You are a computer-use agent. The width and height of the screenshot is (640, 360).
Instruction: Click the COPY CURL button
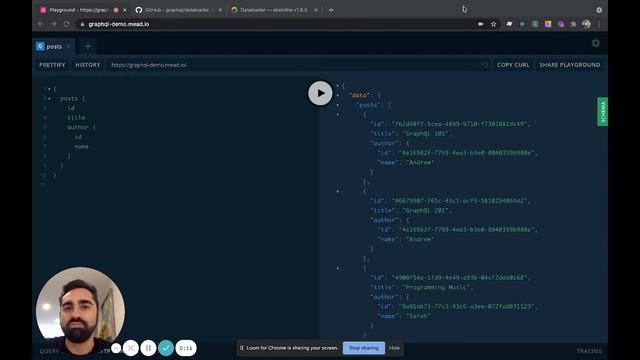(513, 65)
